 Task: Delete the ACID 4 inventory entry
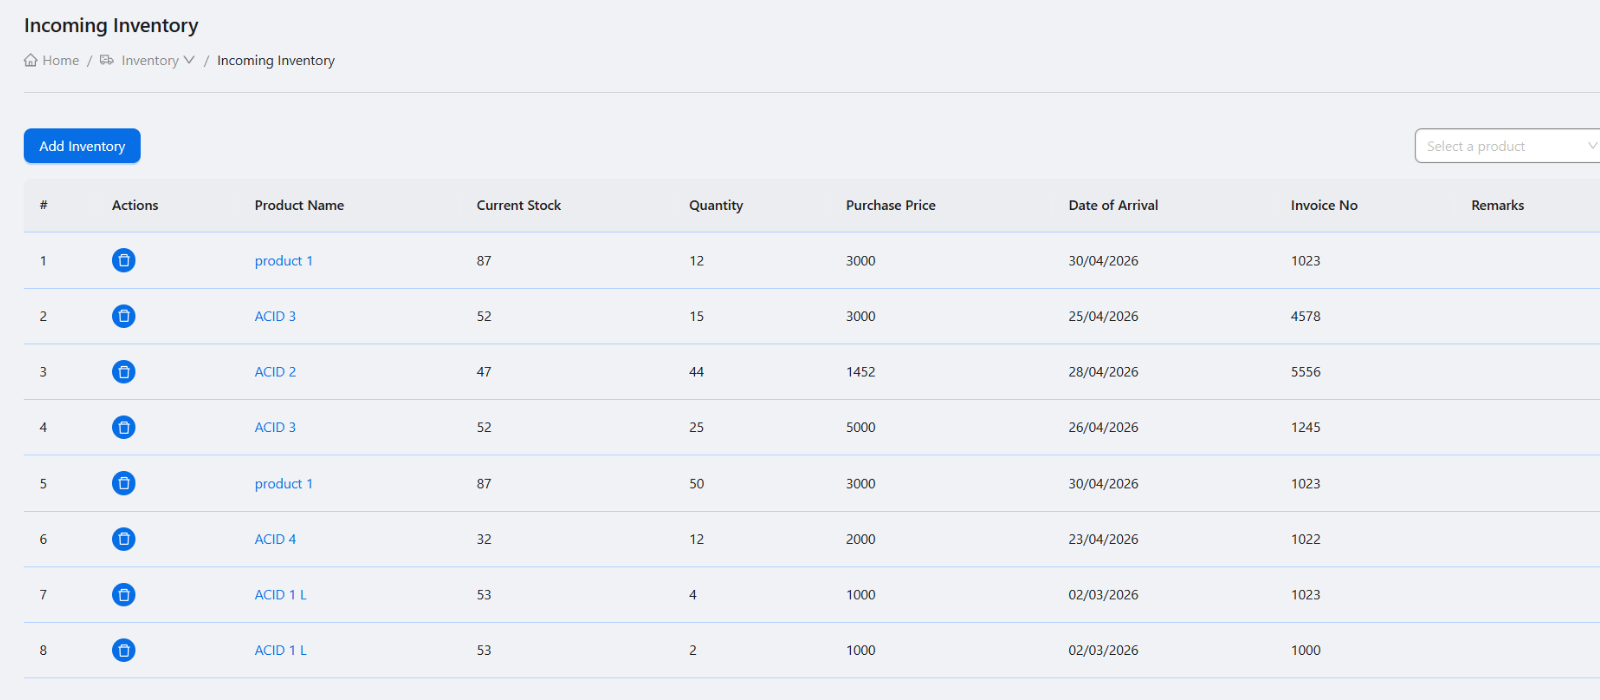click(124, 539)
